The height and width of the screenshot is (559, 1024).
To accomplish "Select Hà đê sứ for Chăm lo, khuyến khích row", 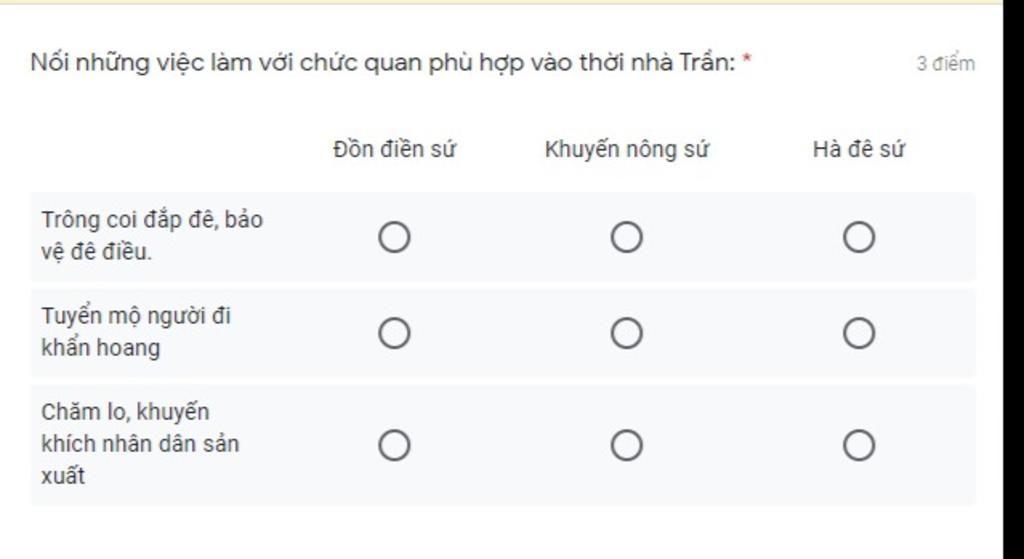I will click(x=859, y=445).
